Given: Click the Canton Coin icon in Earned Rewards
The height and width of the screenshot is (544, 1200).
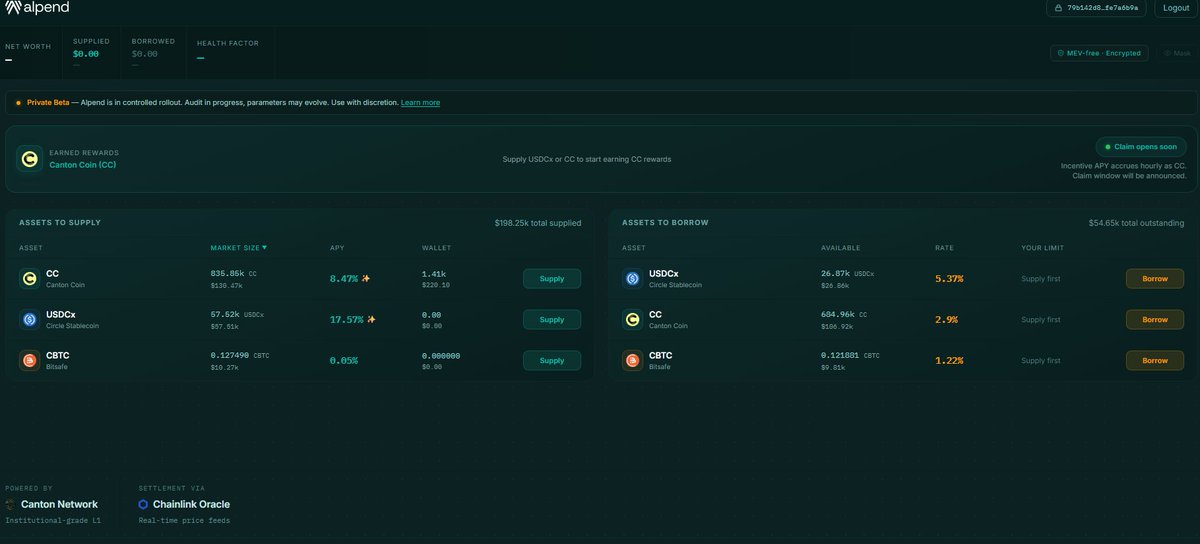Looking at the screenshot, I should [30, 158].
